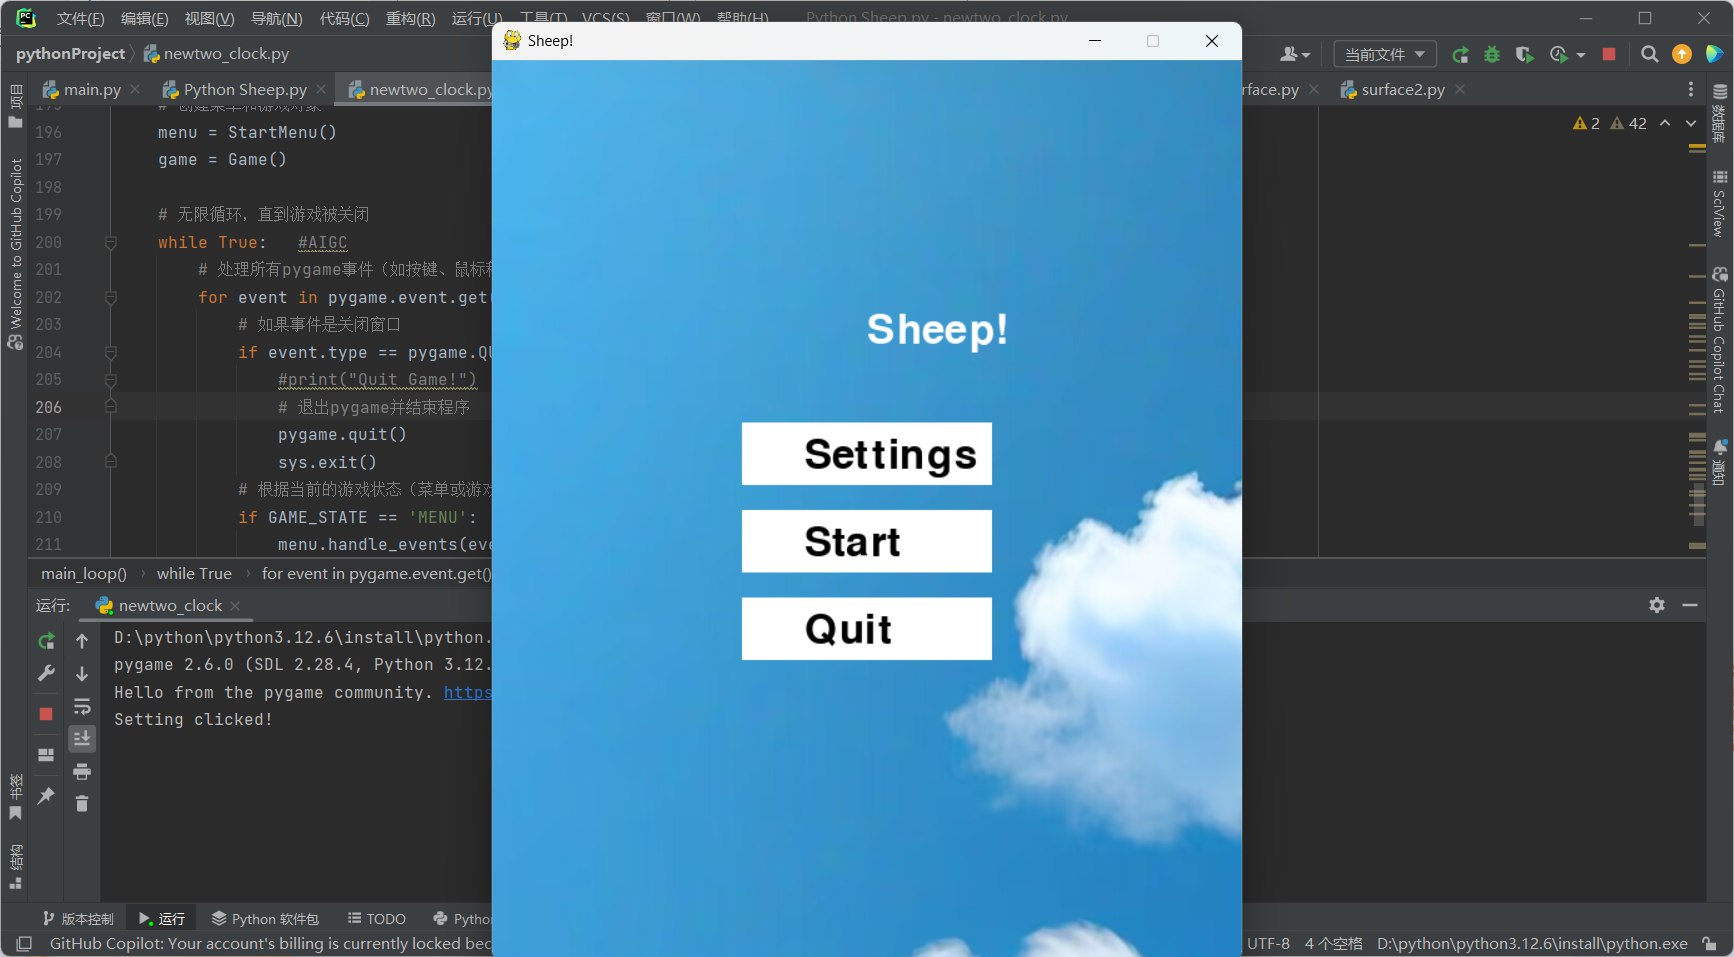
Task: Click the debug bug icon in toolbar
Action: click(x=1492, y=54)
